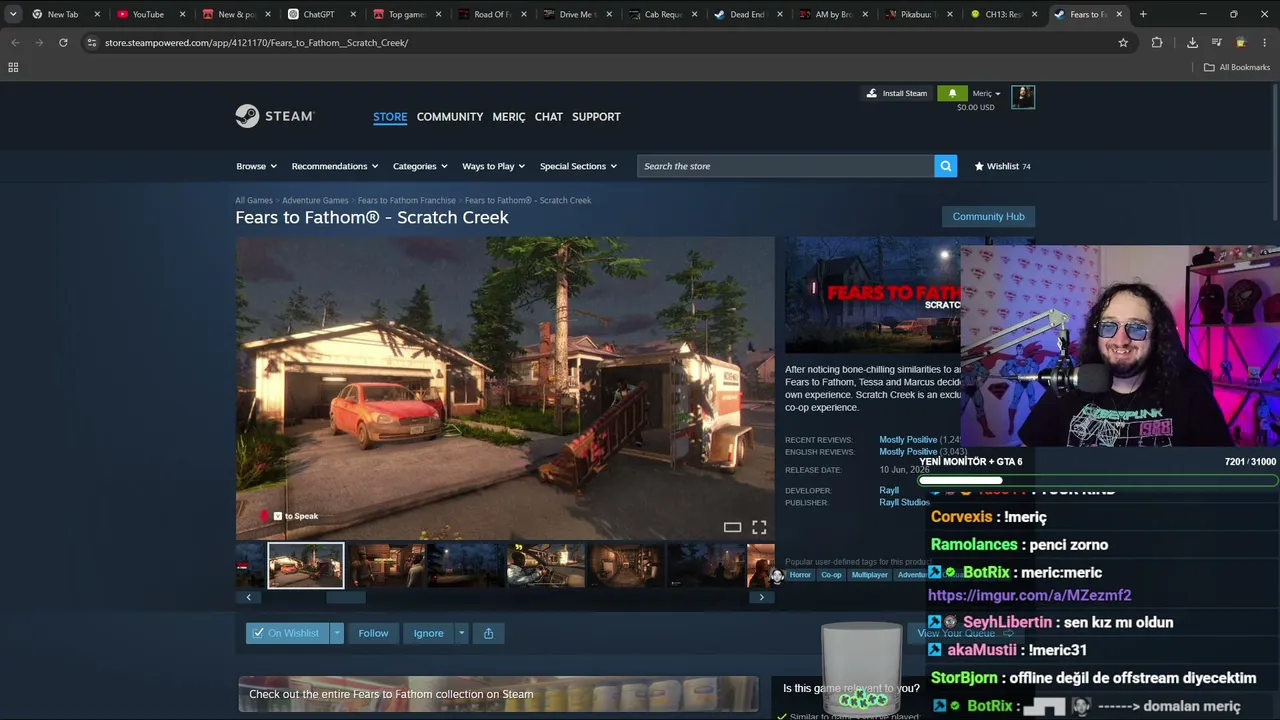
Task: Close the YouTube tab
Action: click(x=182, y=15)
